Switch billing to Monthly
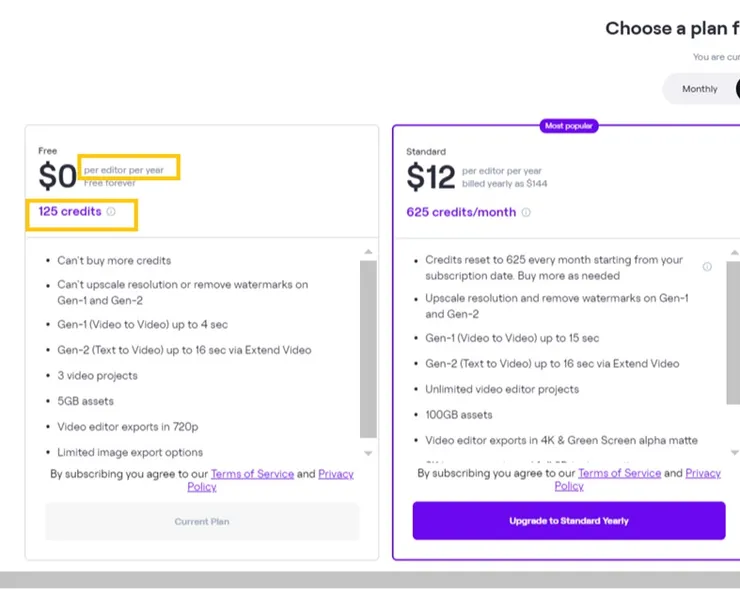This screenshot has width=740, height=590. pyautogui.click(x=699, y=89)
